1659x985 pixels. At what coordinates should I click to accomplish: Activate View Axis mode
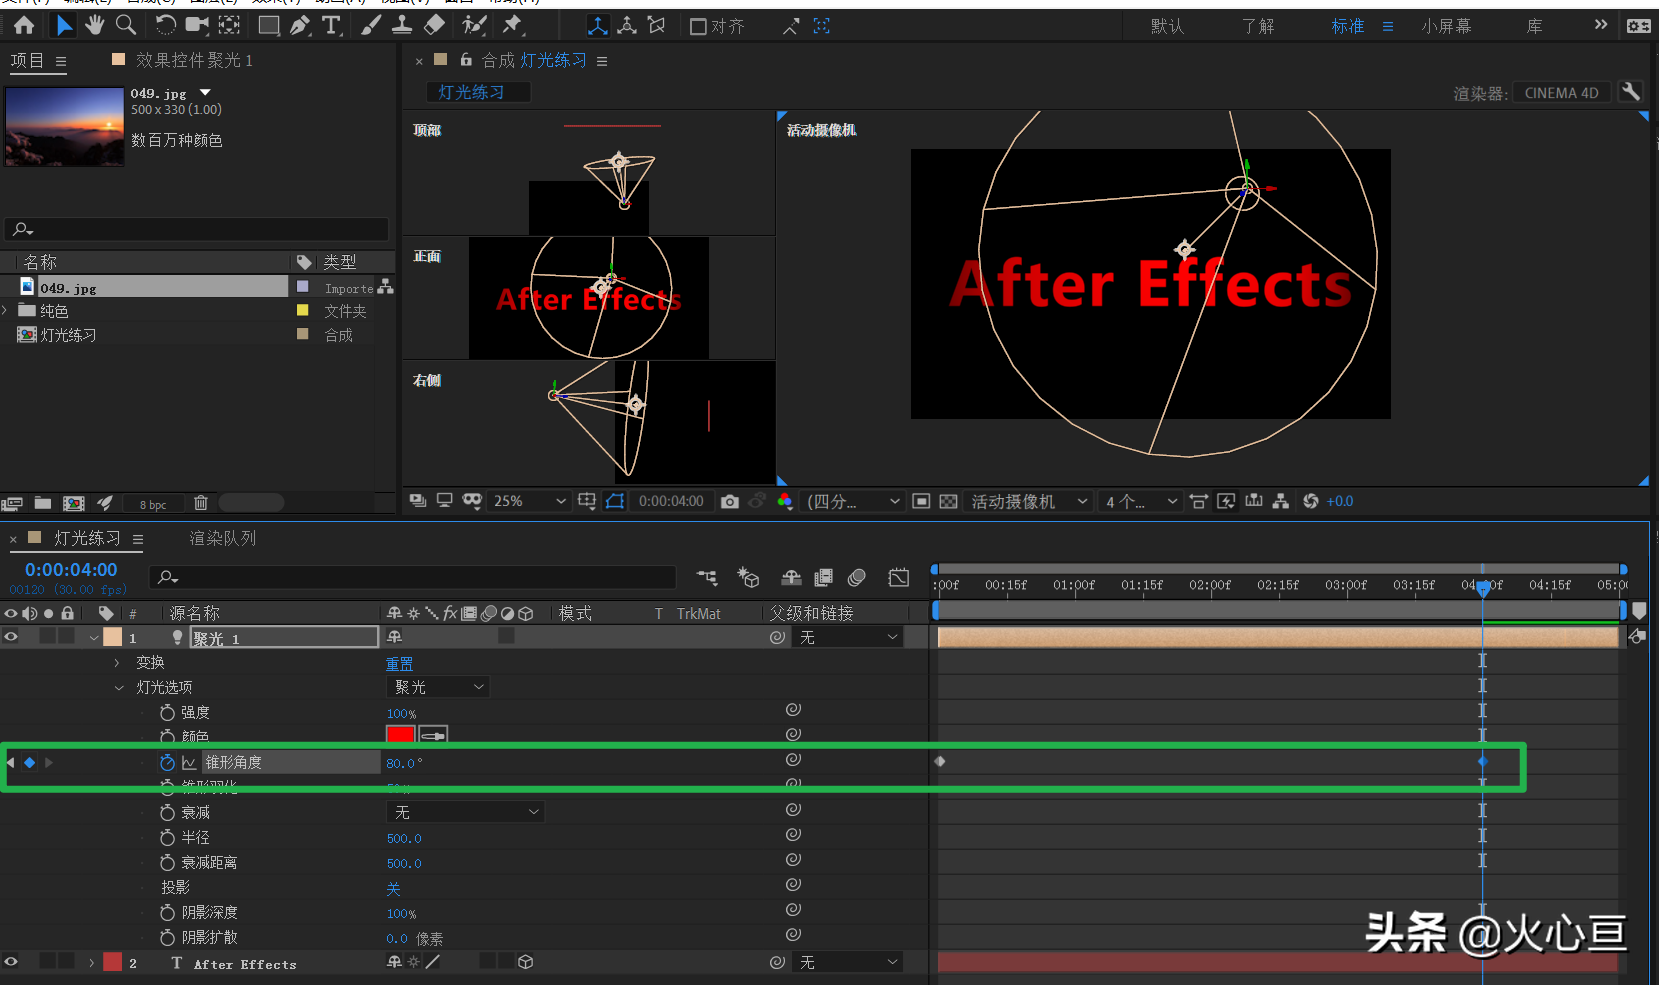[657, 25]
